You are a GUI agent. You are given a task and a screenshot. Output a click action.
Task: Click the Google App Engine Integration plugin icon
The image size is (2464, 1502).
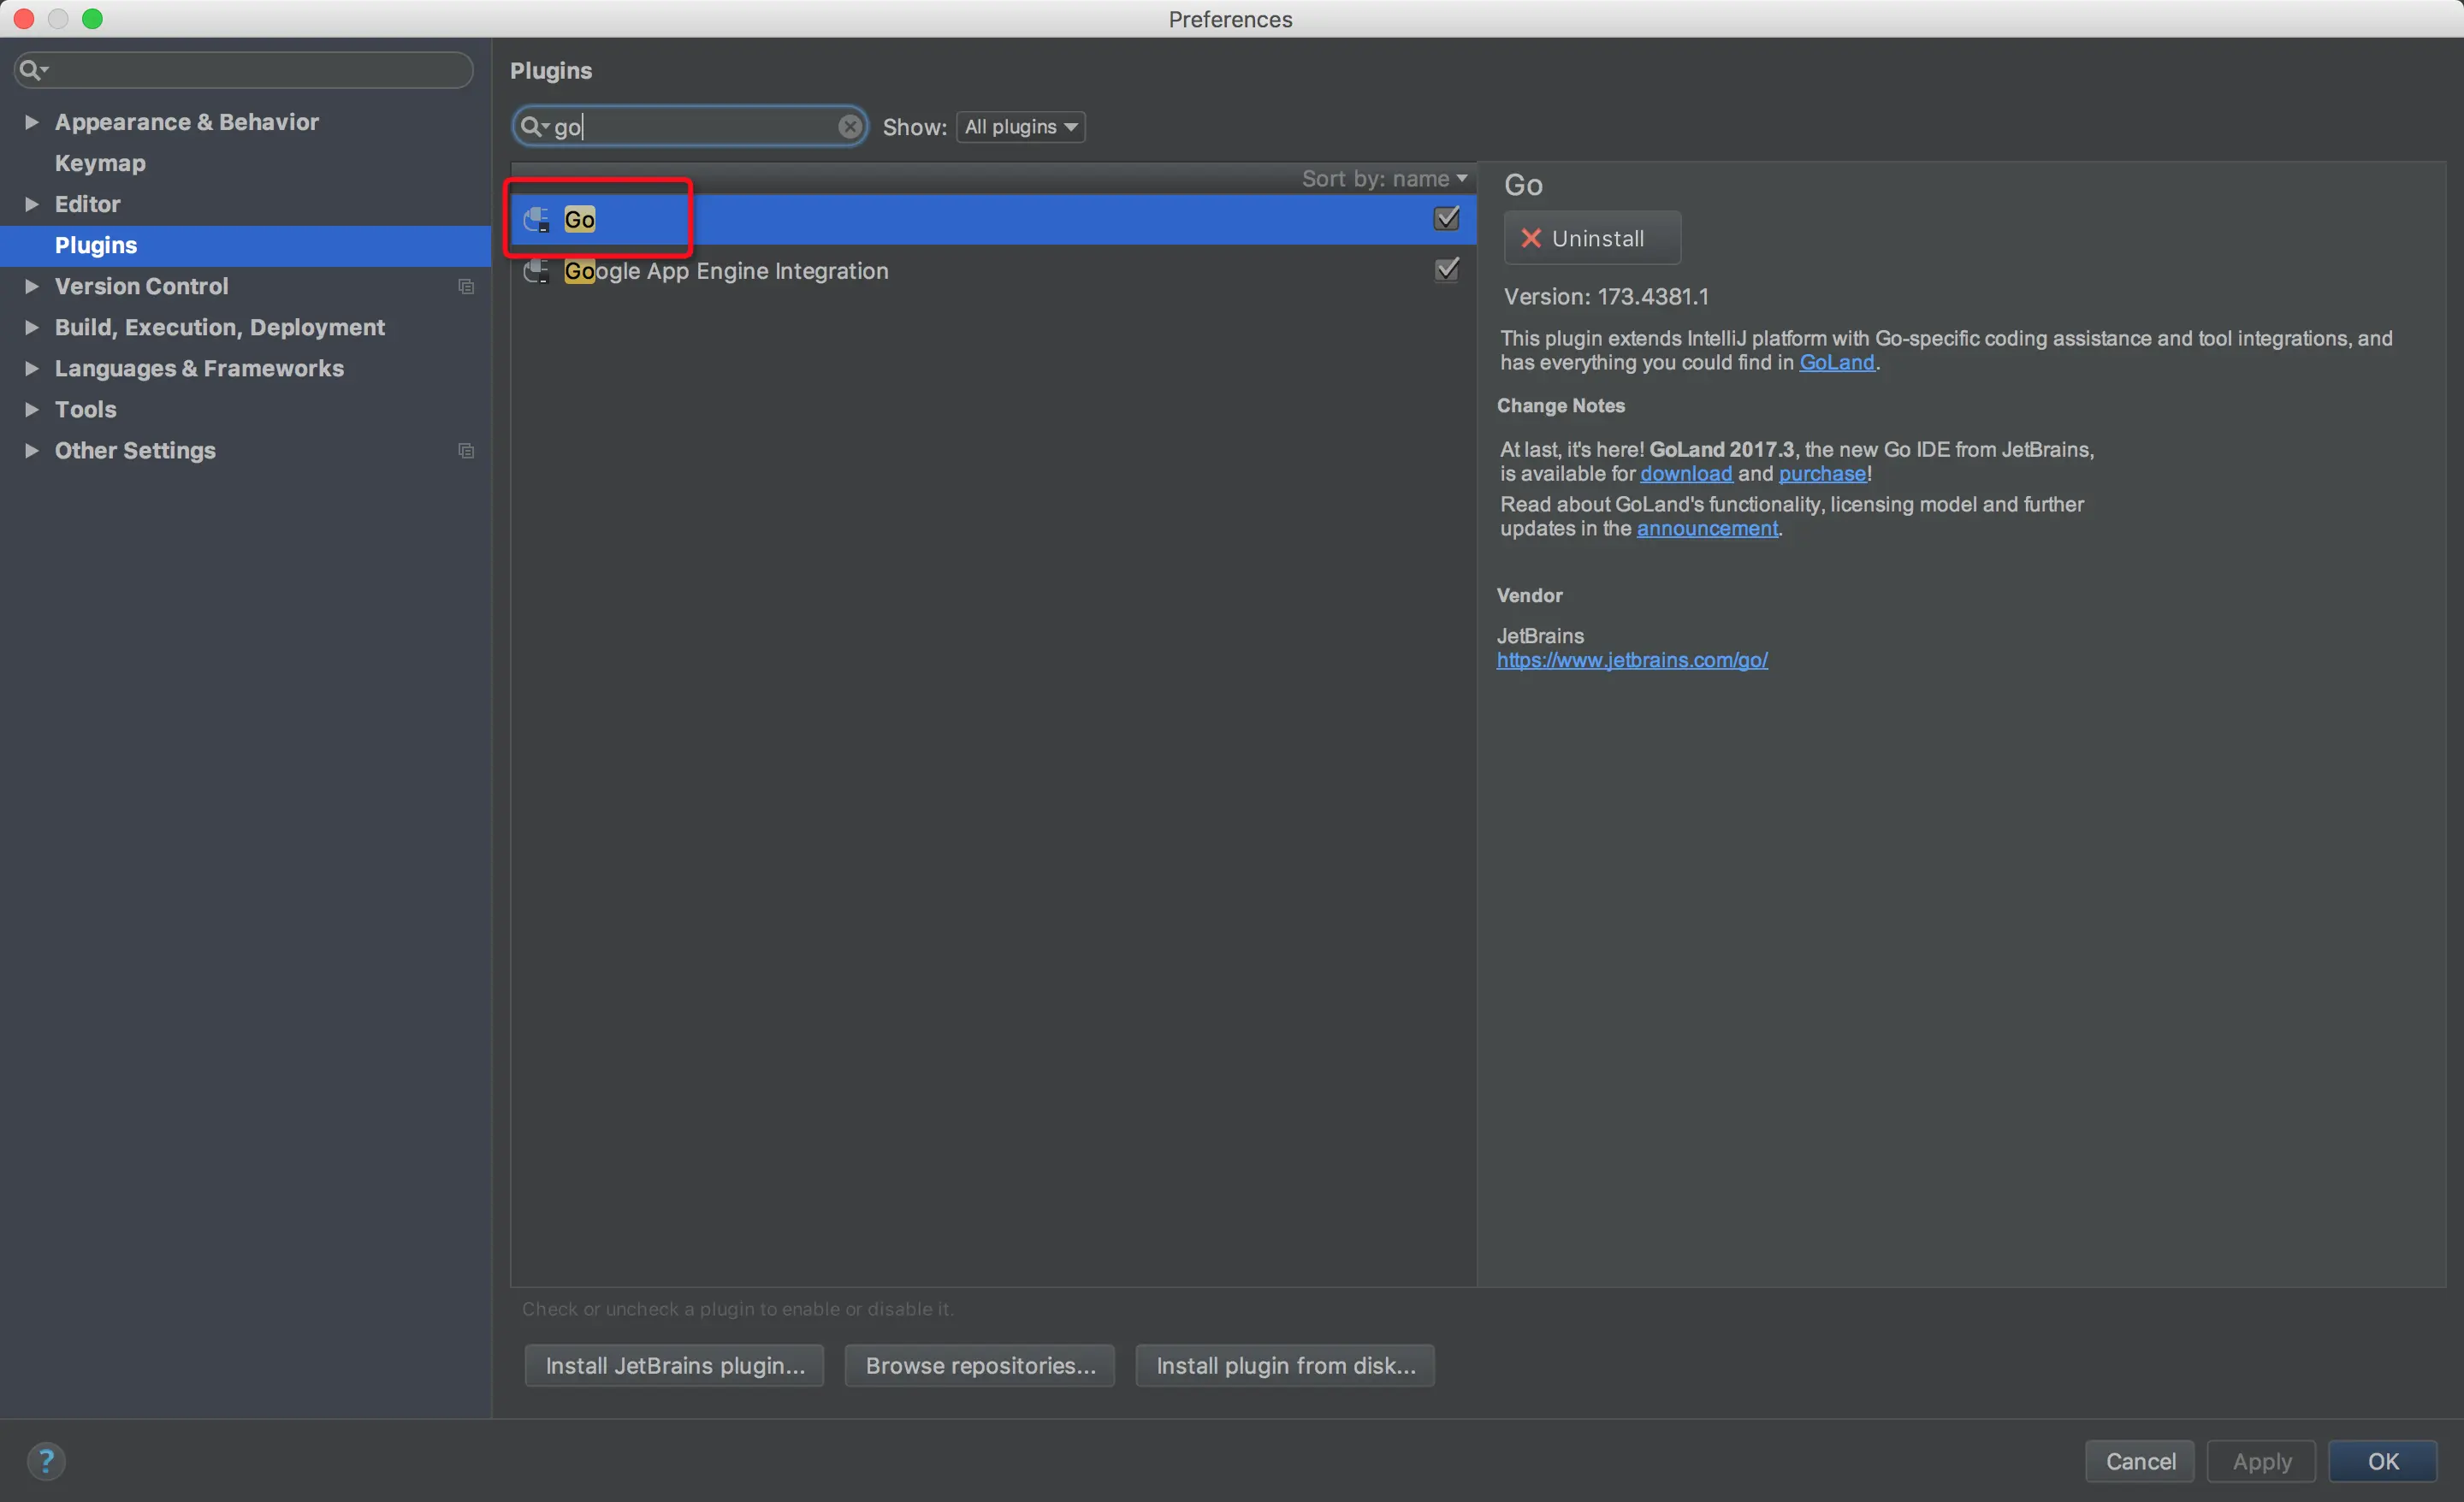coord(537,270)
